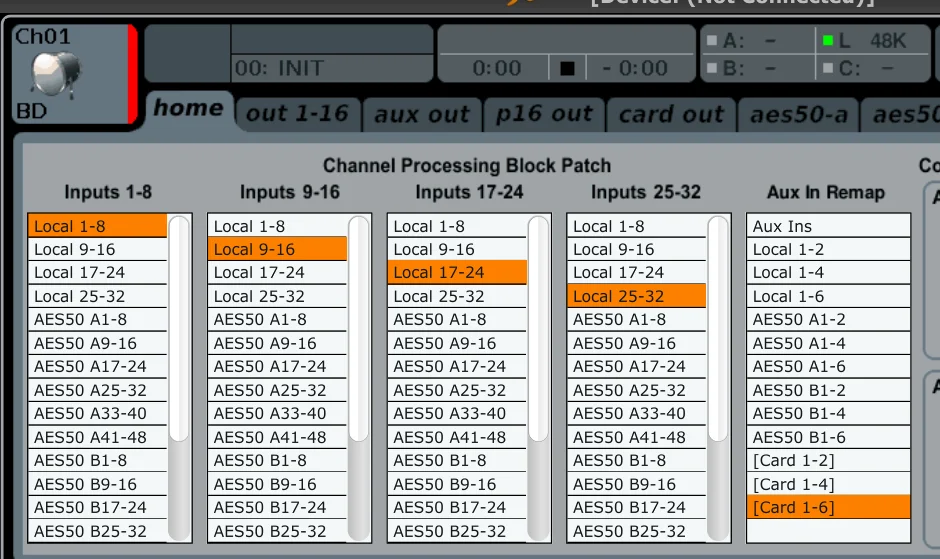Click the Inputs 25-32 scrollbar
This screenshot has height=559, width=940.
718,378
